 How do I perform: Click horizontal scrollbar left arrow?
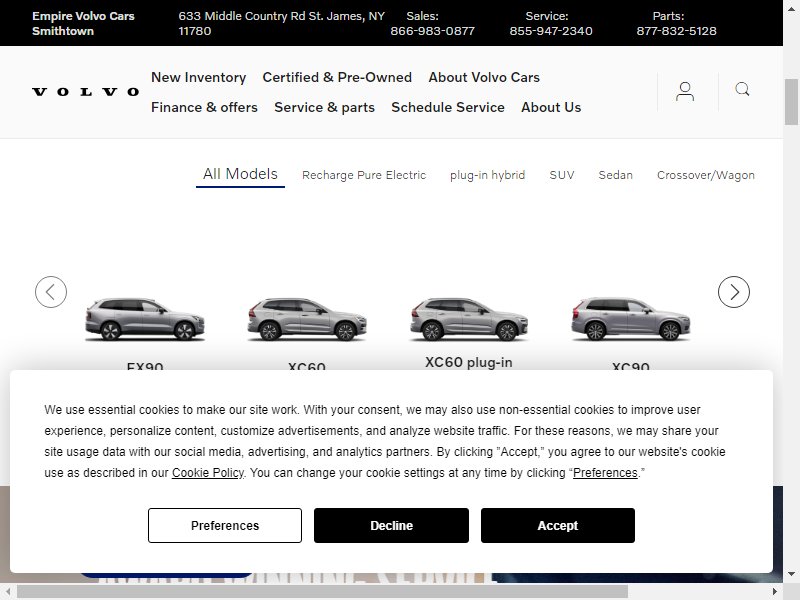pyautogui.click(x=8, y=592)
